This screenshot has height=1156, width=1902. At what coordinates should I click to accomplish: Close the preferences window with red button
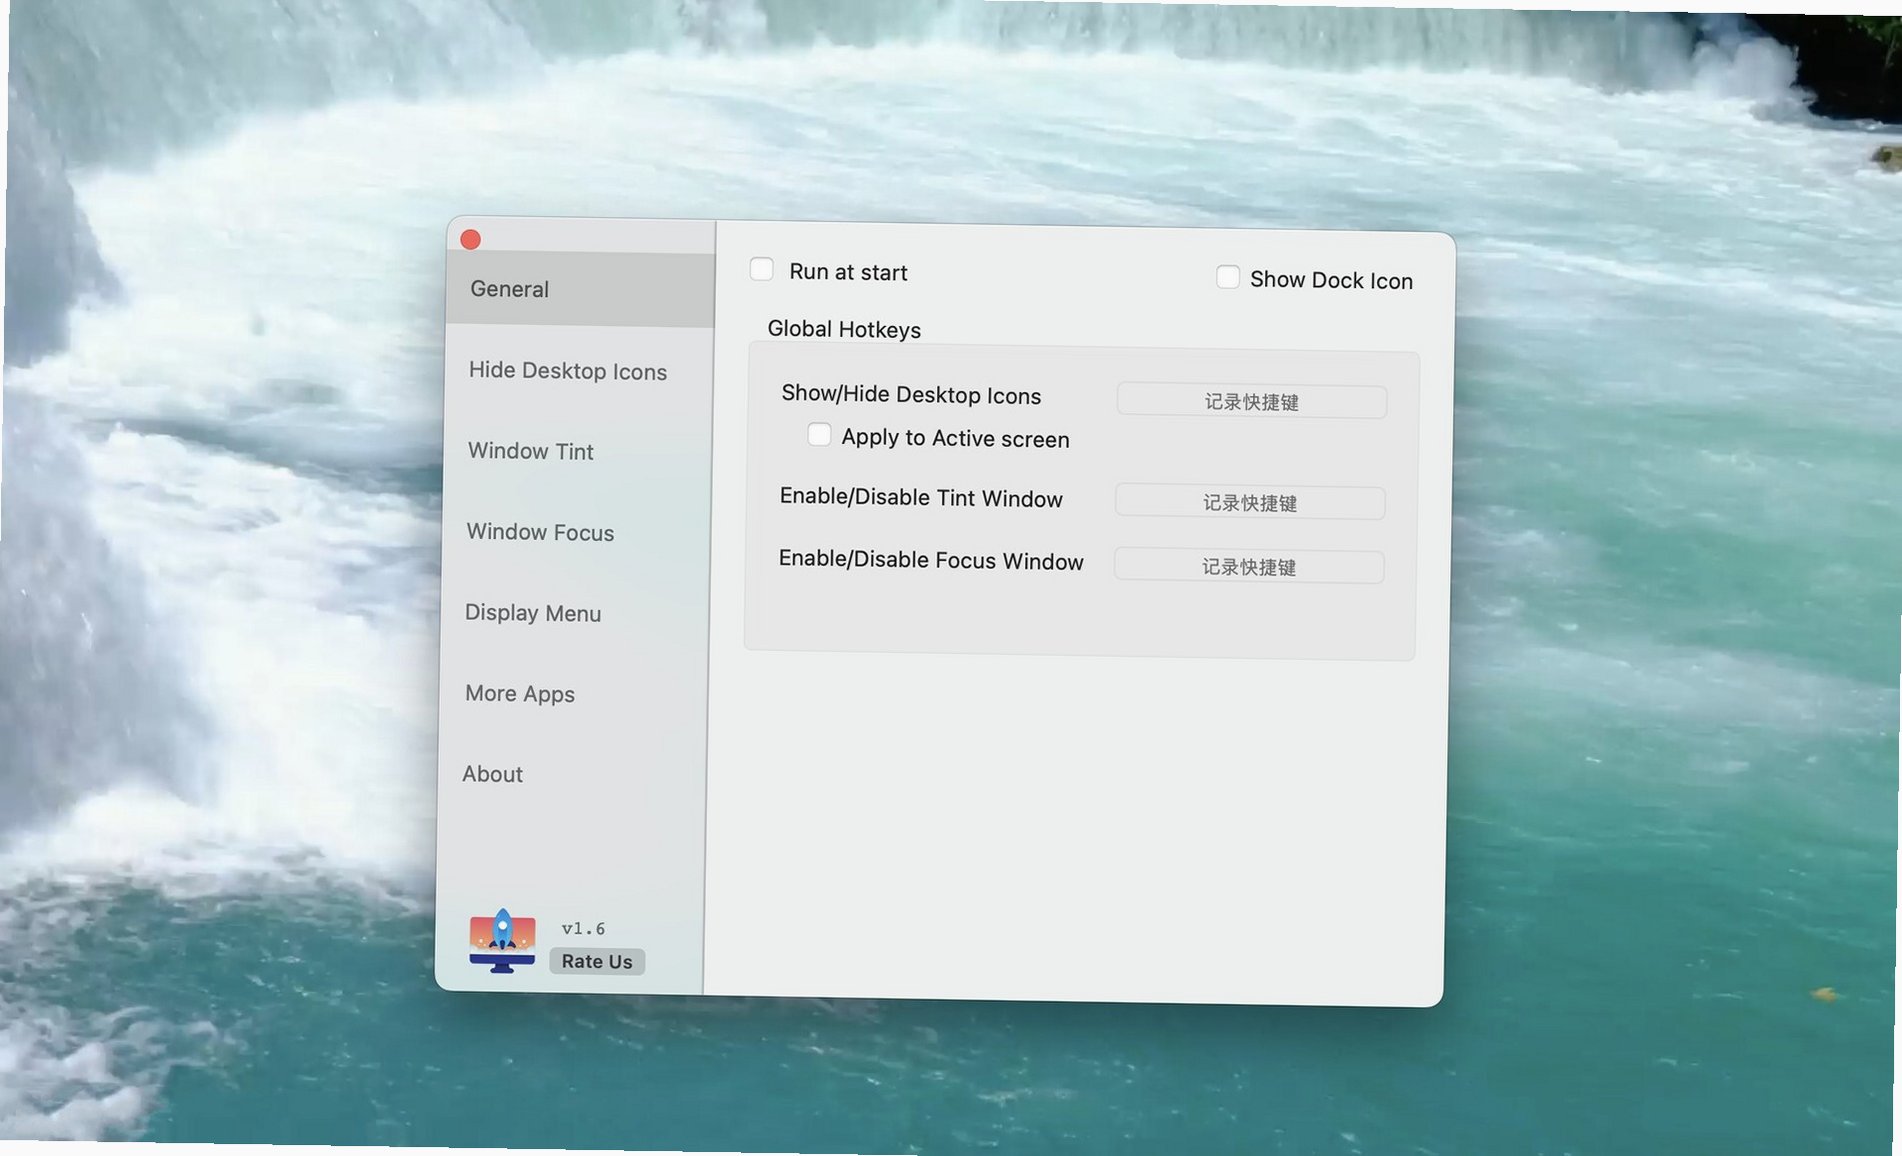pos(471,239)
